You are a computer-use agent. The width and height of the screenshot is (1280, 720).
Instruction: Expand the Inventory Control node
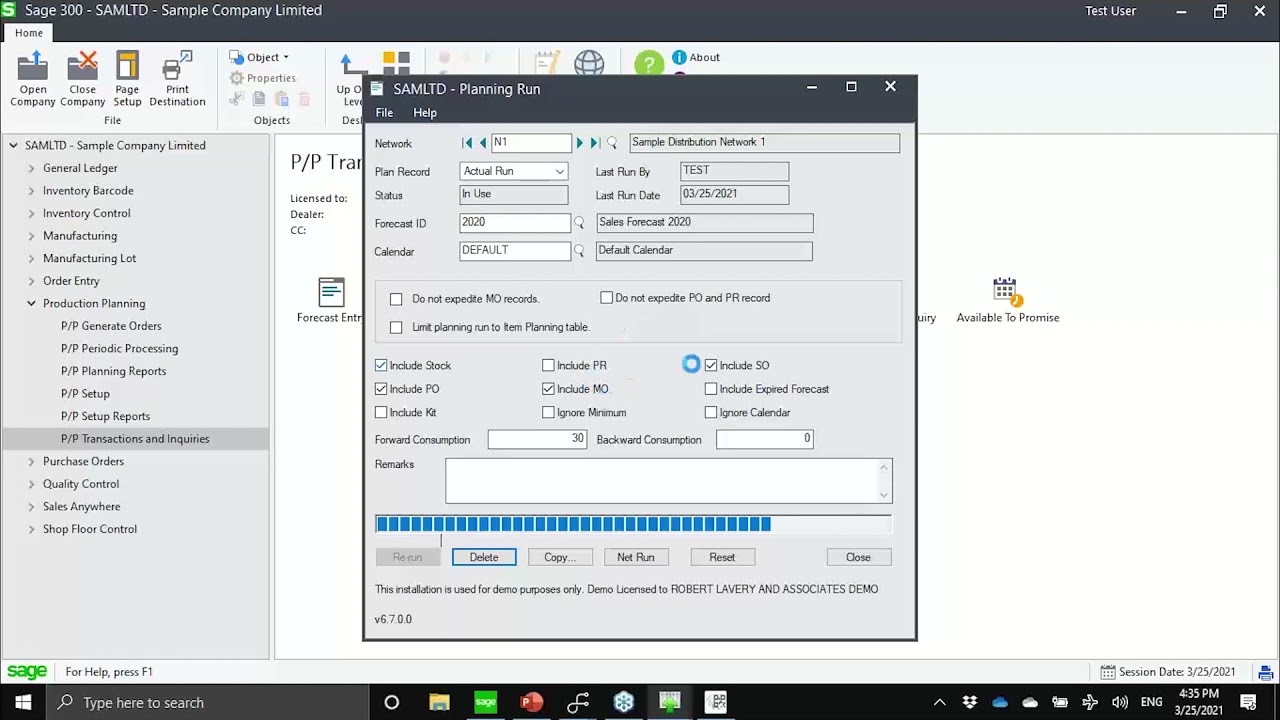(31, 213)
